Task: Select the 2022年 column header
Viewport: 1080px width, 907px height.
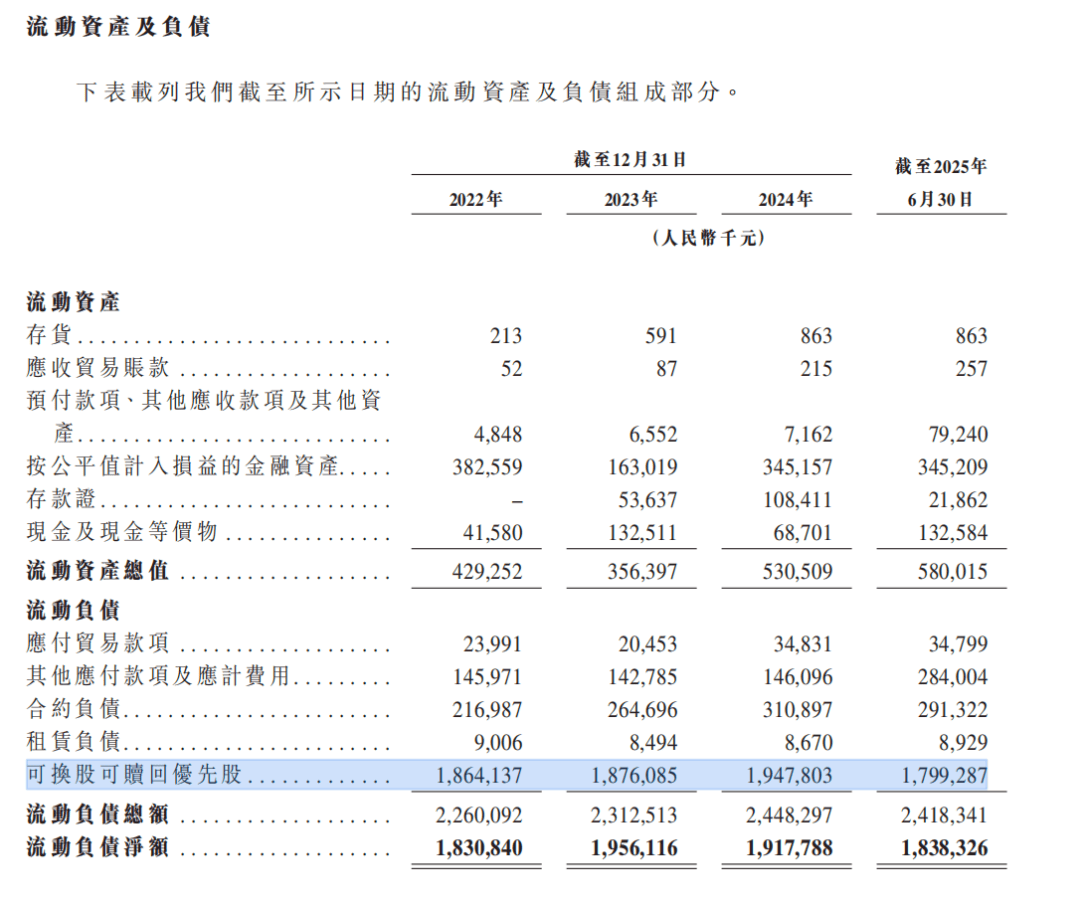Action: click(475, 200)
